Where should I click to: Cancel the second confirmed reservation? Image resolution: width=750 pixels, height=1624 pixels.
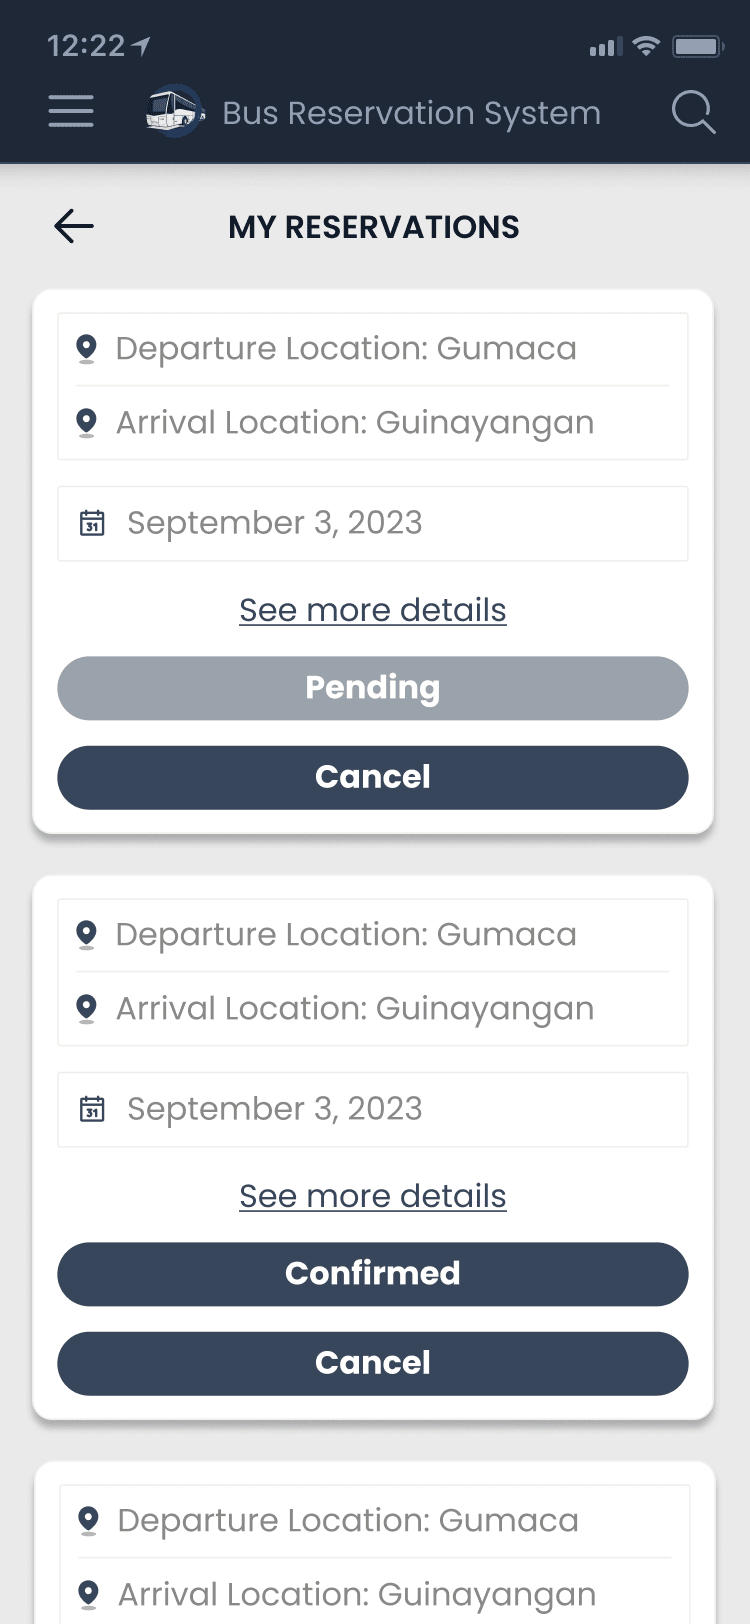click(x=373, y=1363)
